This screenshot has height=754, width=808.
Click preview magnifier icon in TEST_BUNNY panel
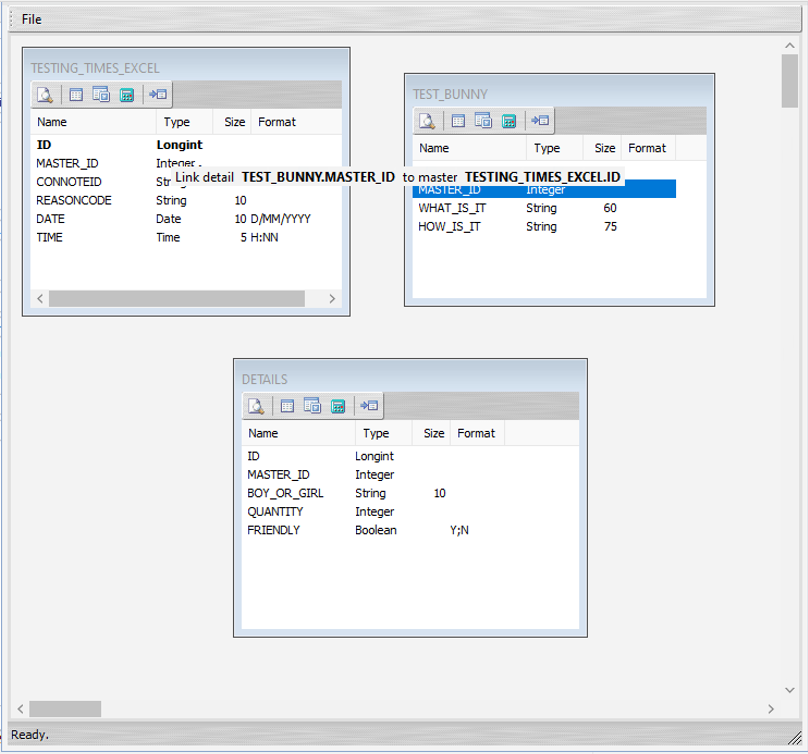pos(427,121)
